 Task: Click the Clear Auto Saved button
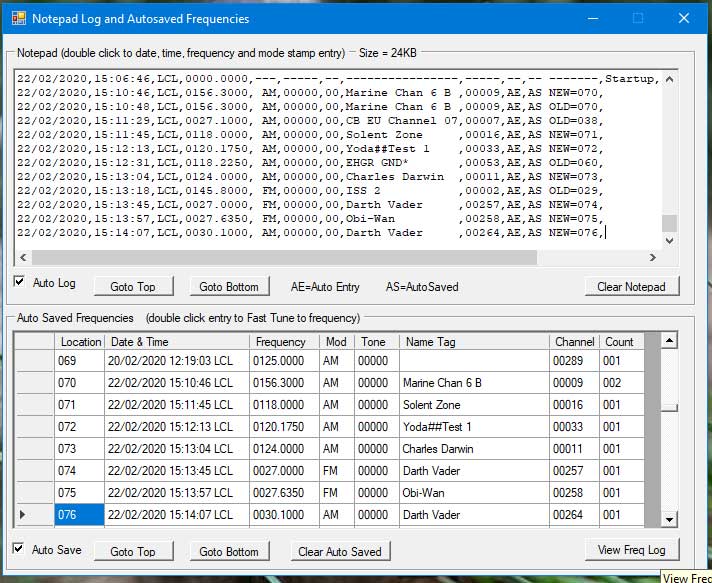(340, 551)
